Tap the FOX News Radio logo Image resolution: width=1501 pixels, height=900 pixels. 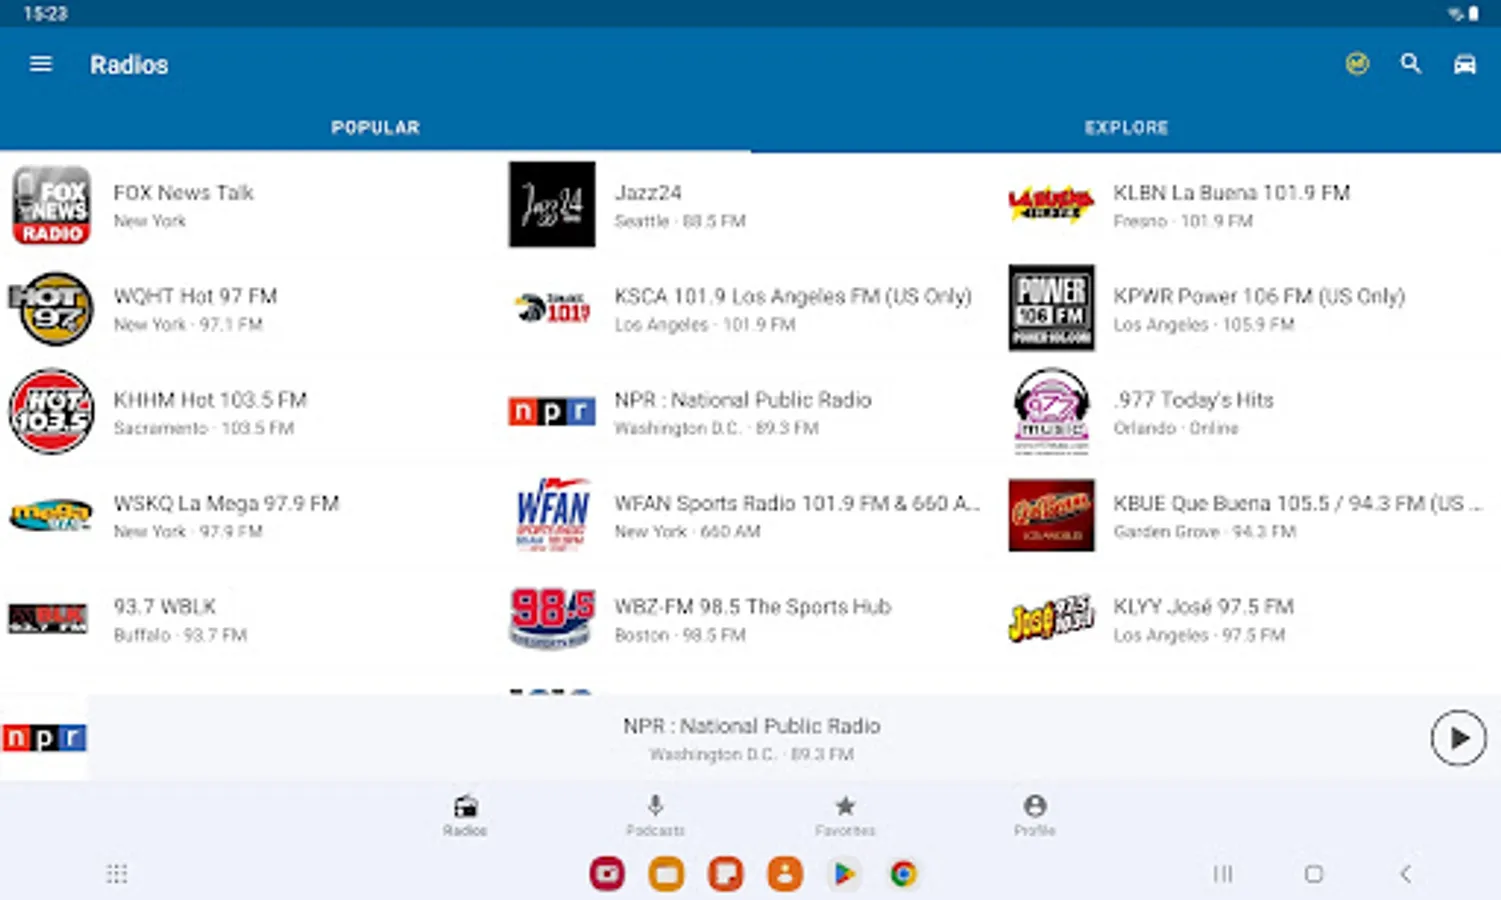tap(51, 205)
